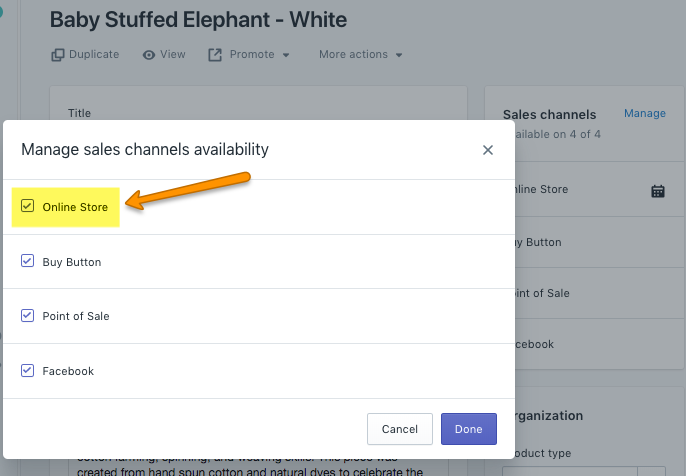Close the sales channels dialog with X
Viewport: 686px width, 476px height.
tap(488, 150)
